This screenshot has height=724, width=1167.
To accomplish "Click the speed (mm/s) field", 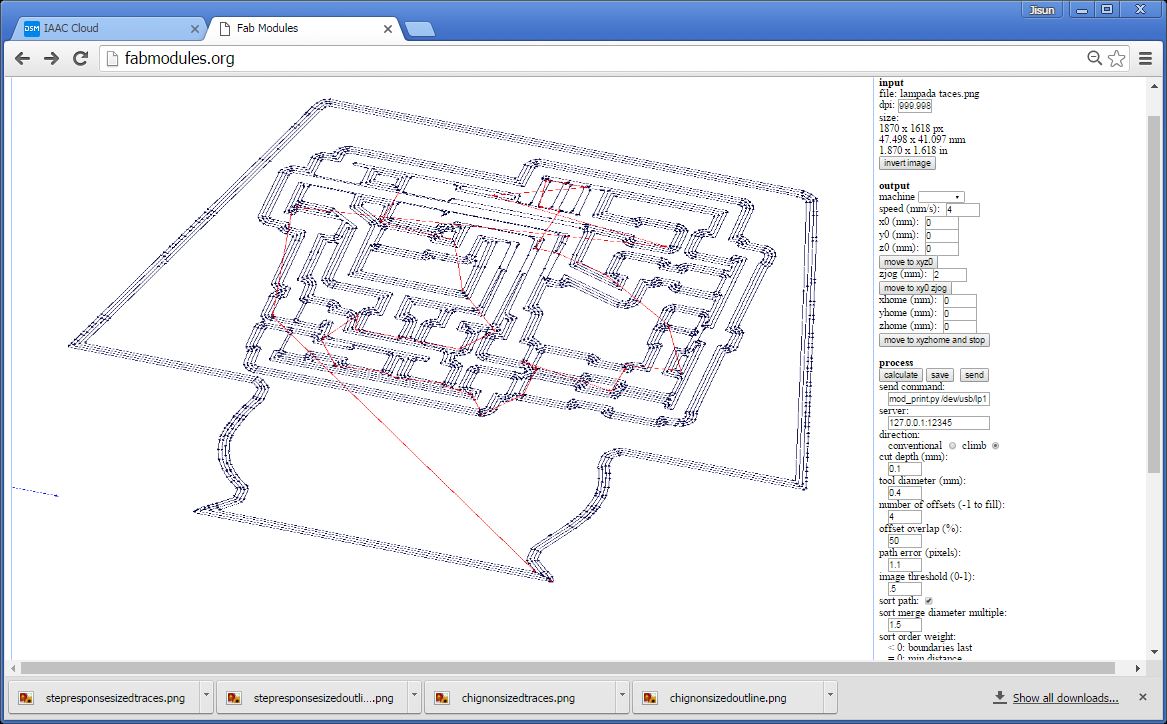I will coord(962,210).
